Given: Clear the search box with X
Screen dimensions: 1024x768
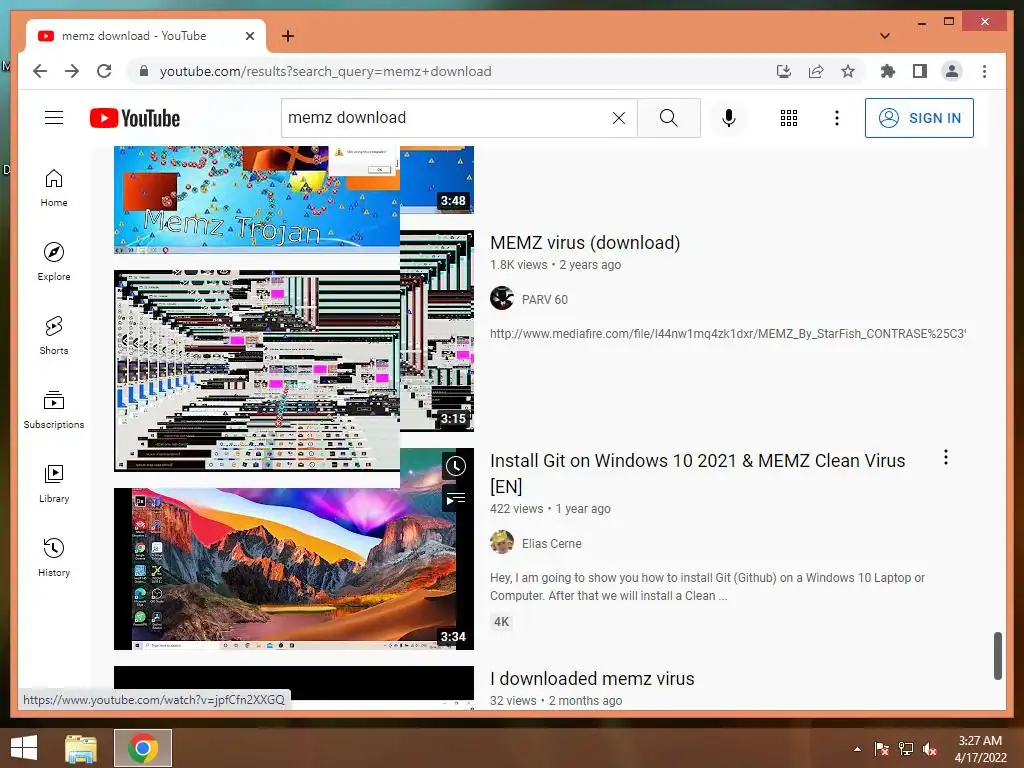Looking at the screenshot, I should [618, 118].
